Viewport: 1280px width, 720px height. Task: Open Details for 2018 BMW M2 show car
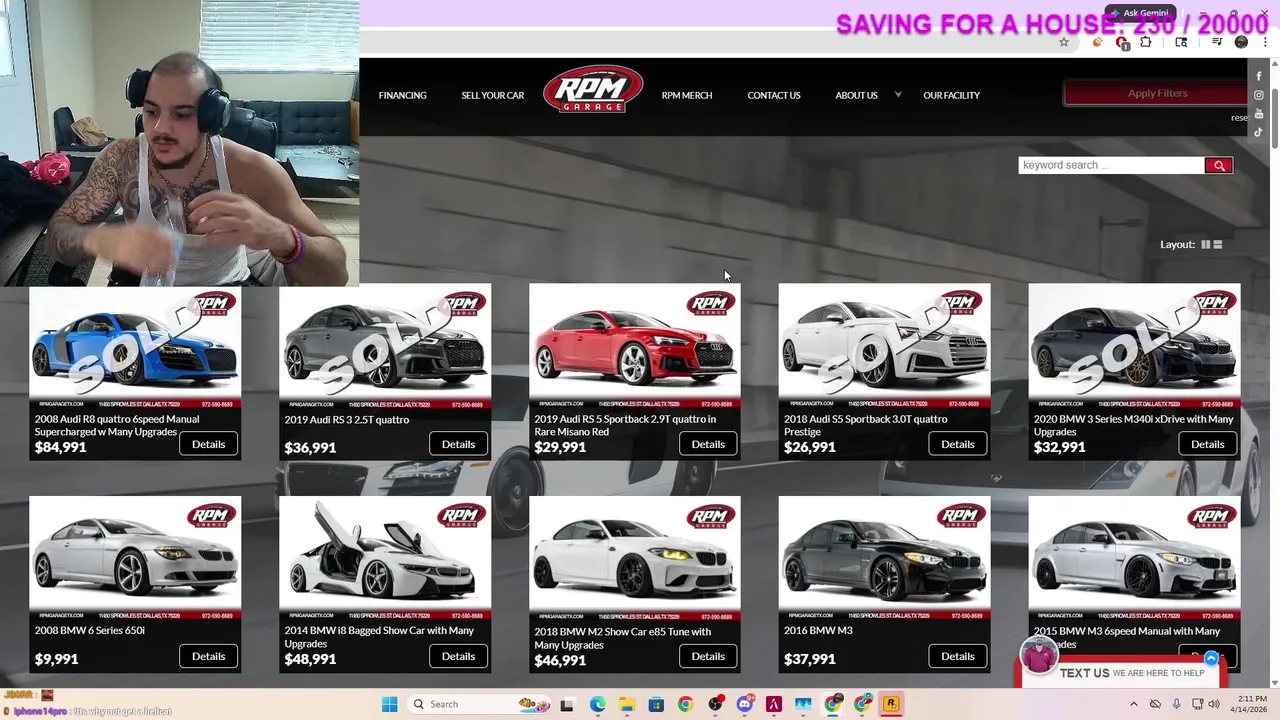coord(708,656)
